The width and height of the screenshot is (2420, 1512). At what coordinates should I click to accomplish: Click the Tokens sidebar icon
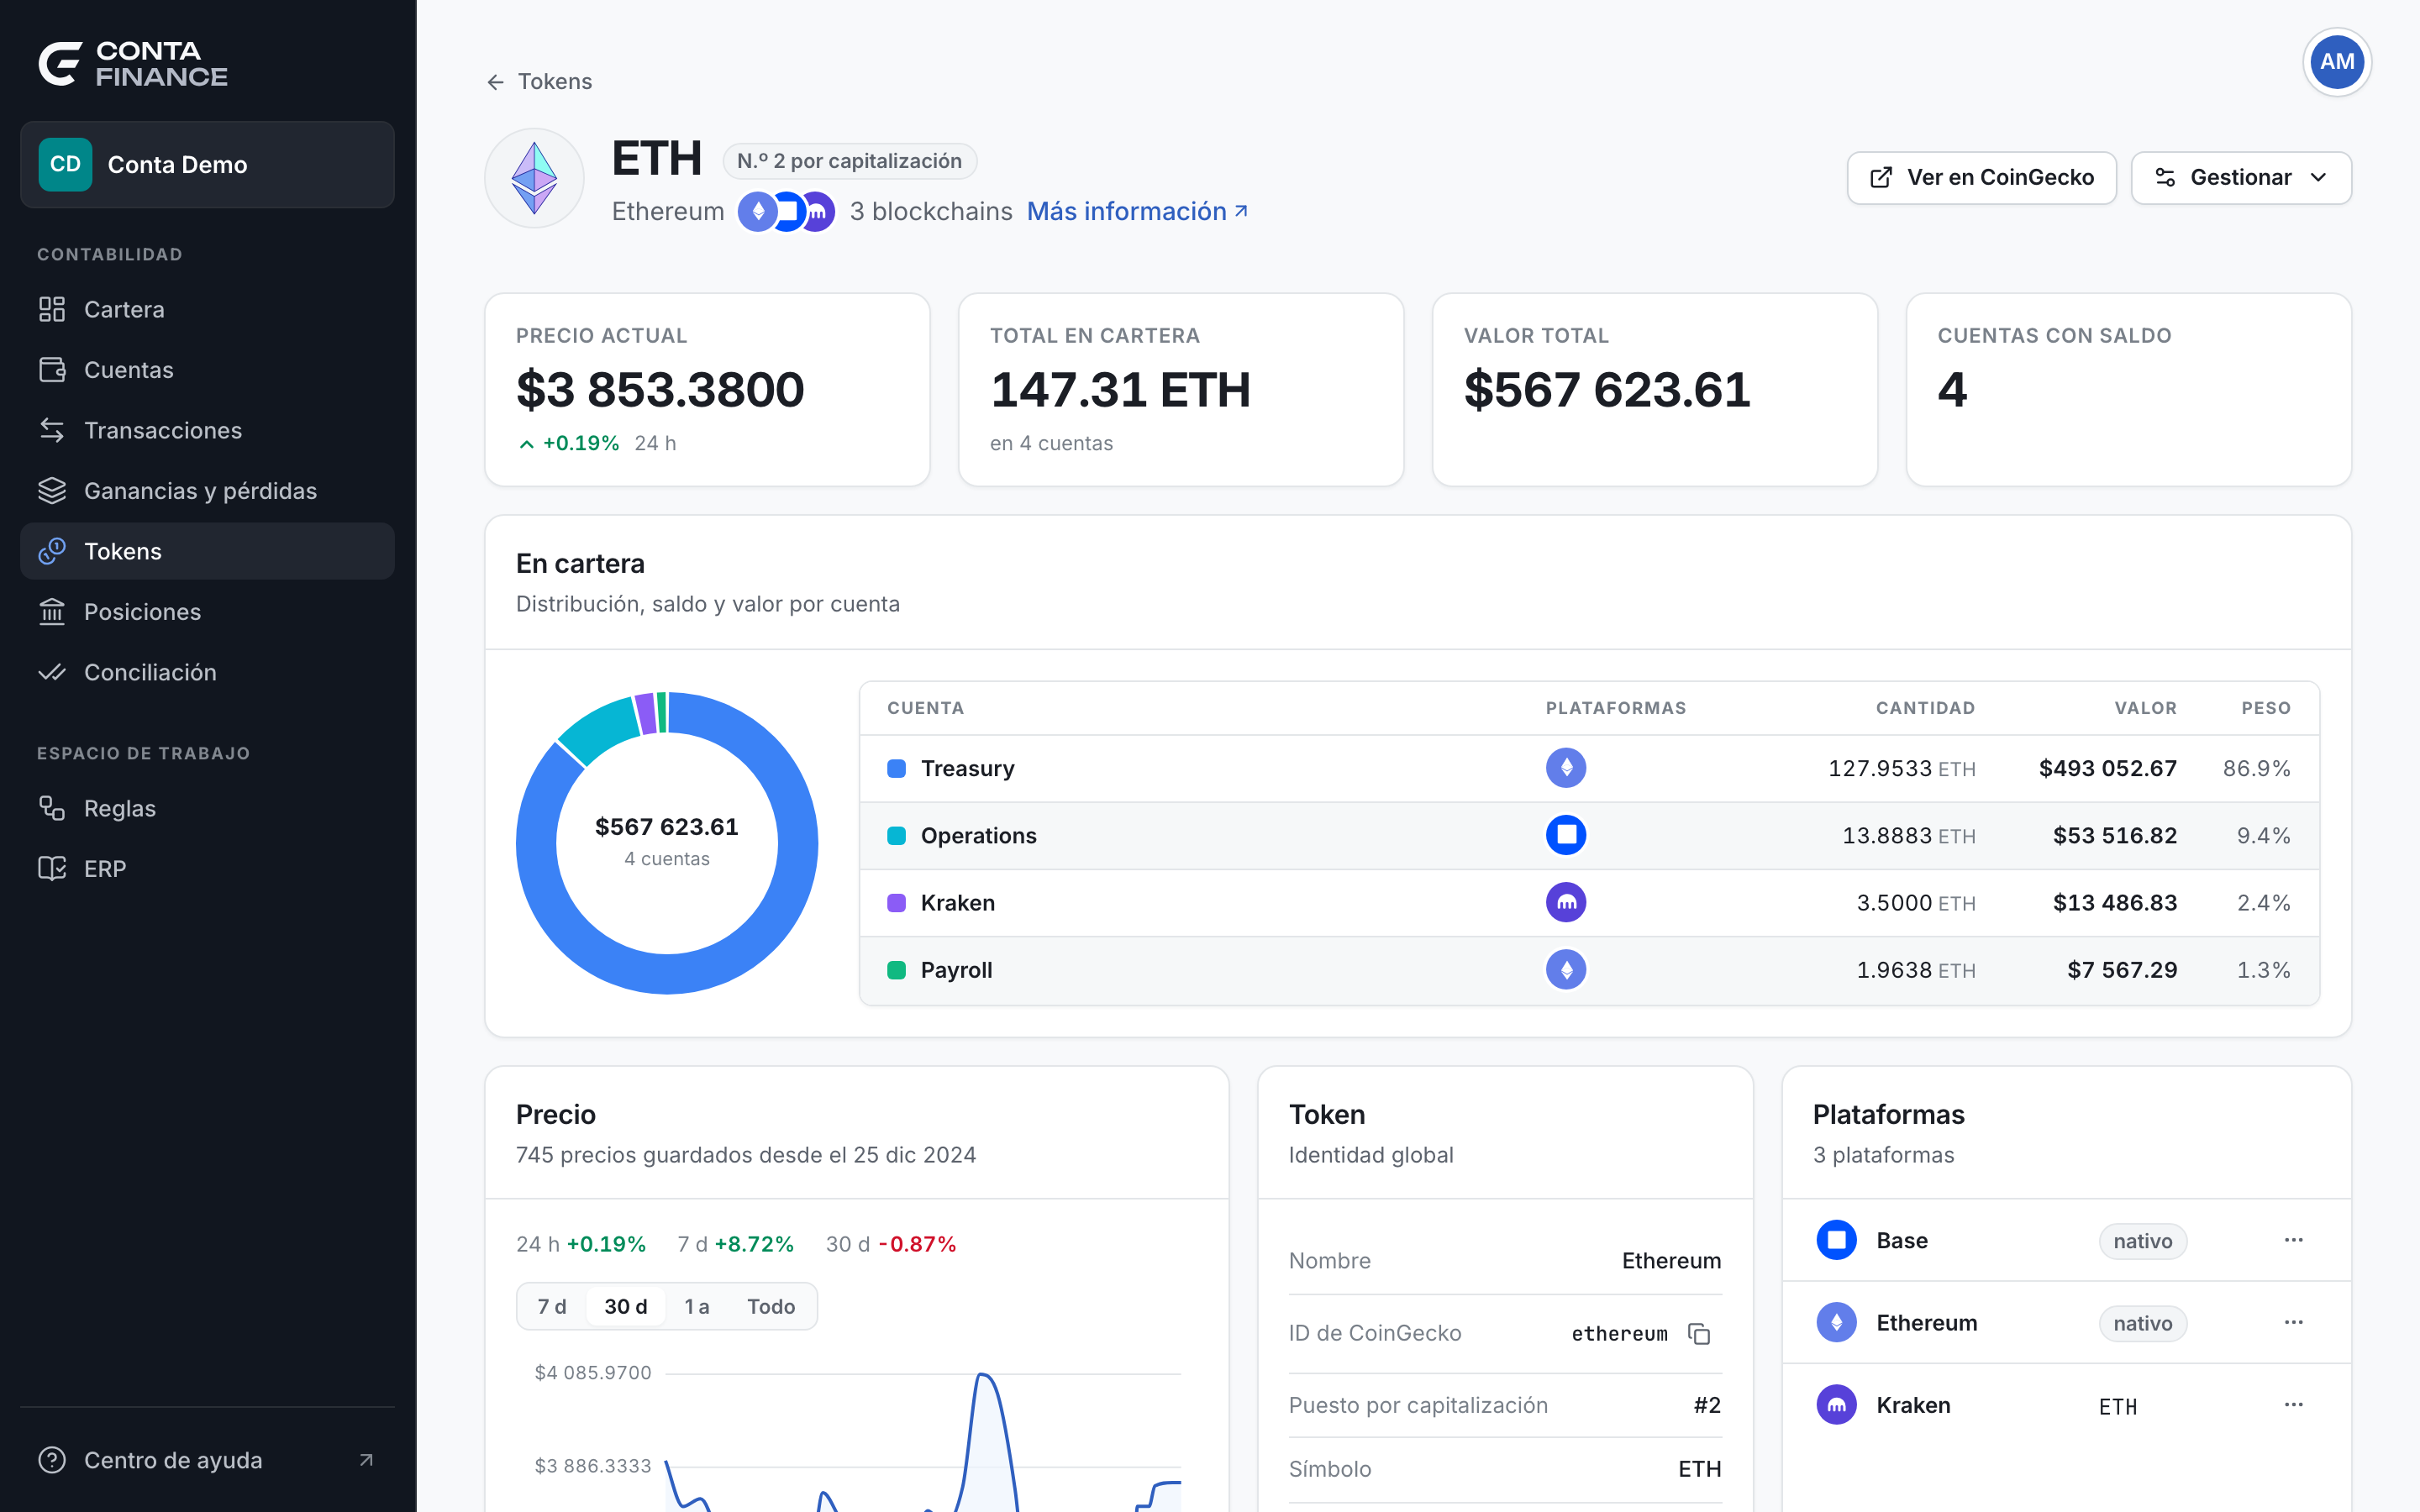(52, 551)
